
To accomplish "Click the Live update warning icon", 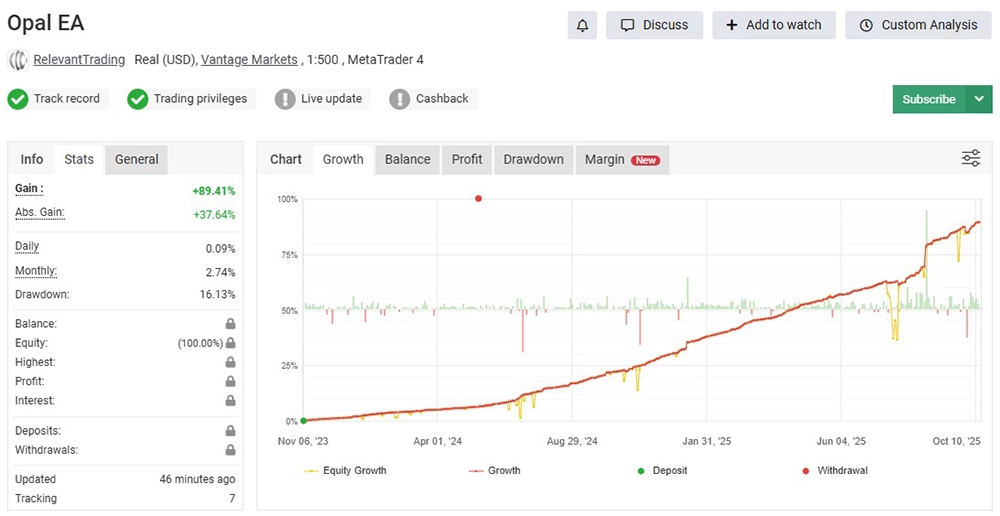I will coord(285,99).
